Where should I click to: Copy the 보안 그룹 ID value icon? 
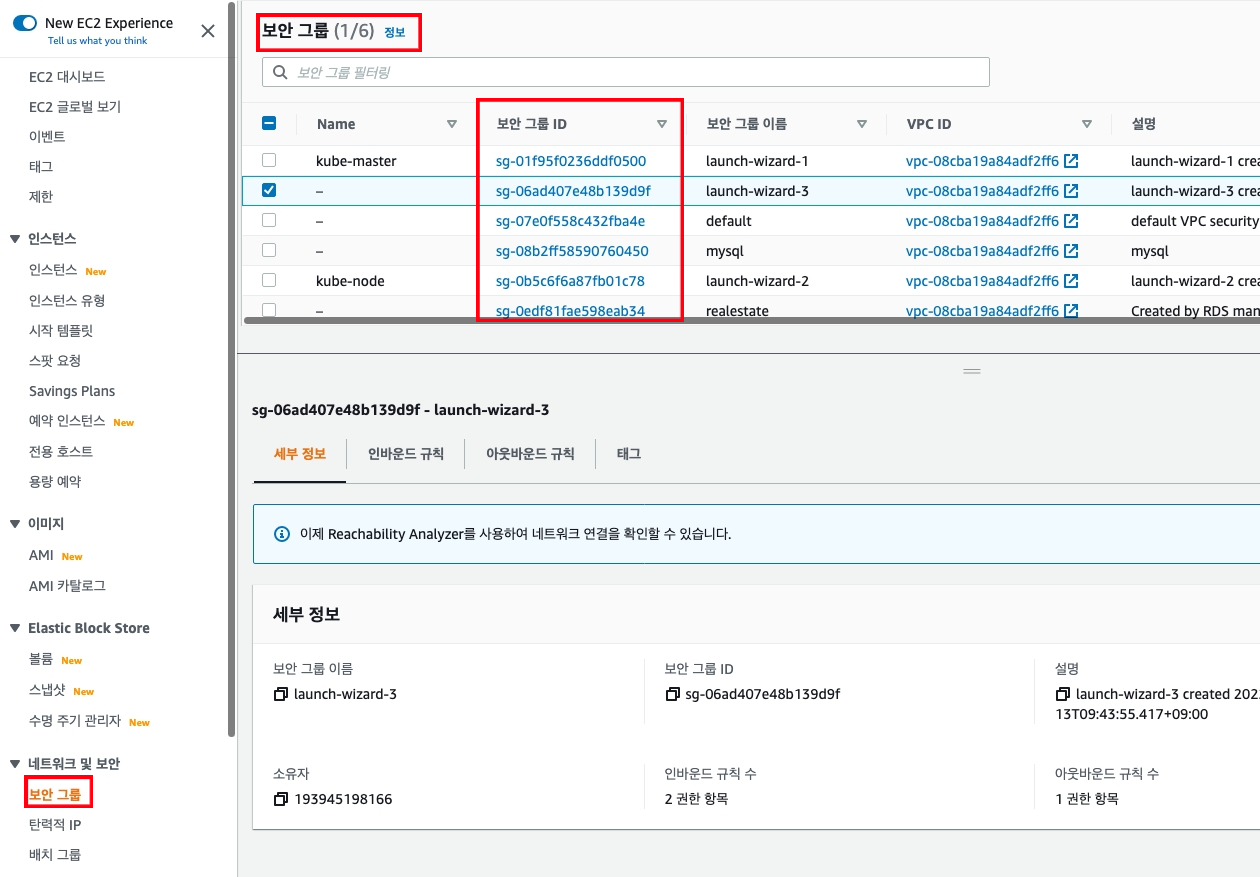[672, 694]
